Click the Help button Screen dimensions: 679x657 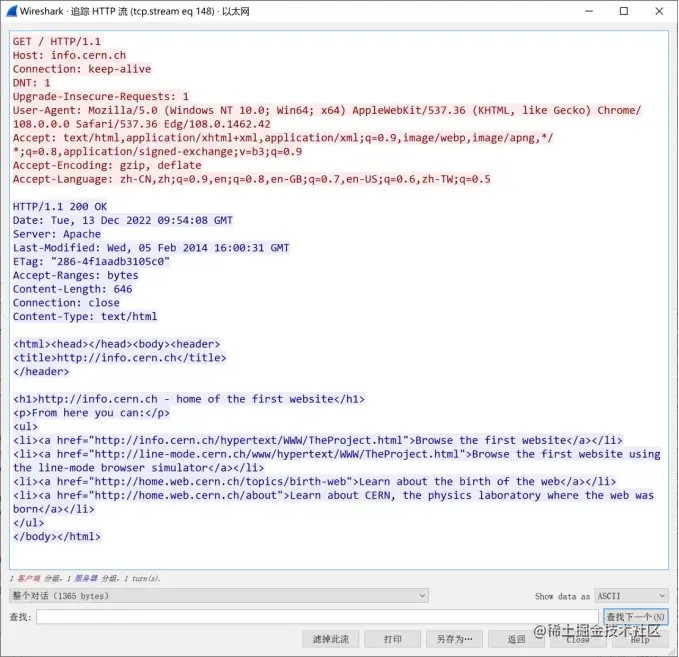point(640,639)
